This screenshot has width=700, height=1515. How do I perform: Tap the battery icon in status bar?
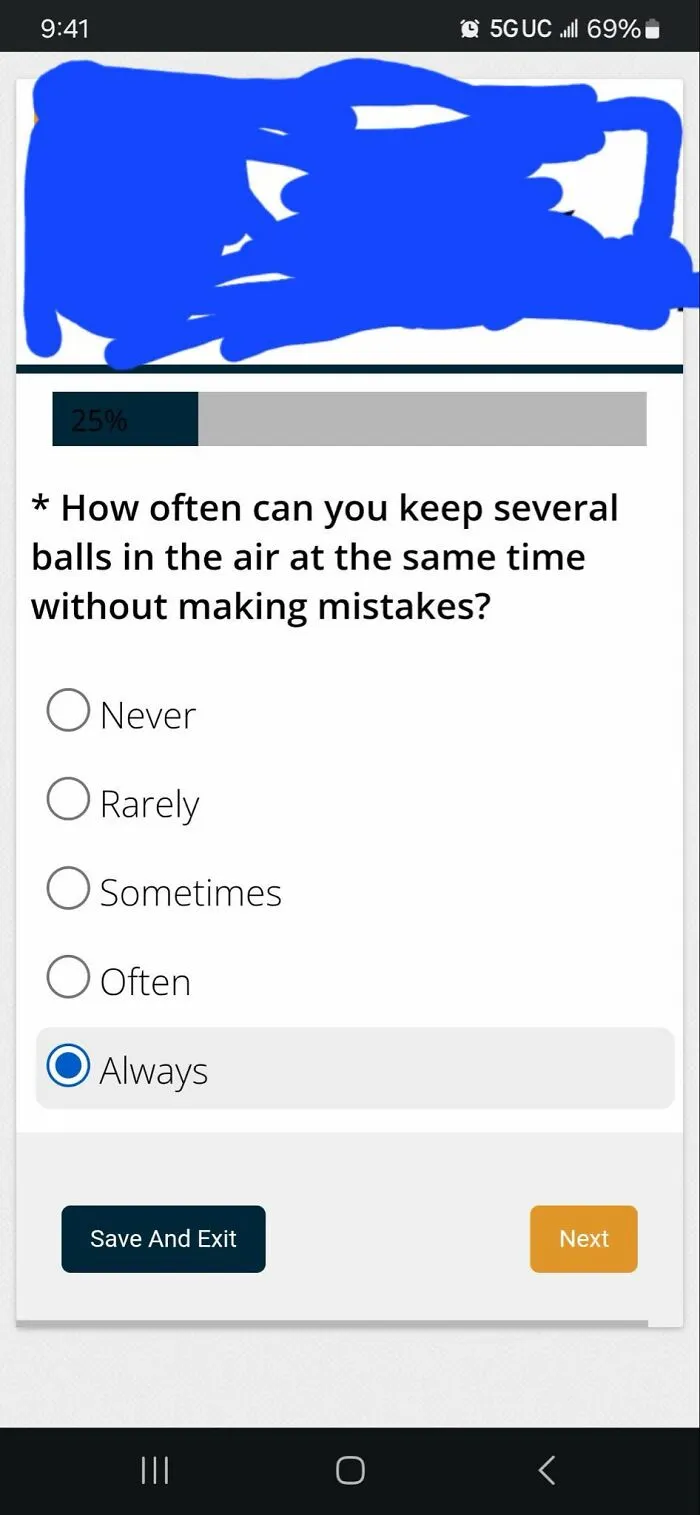coord(652,29)
